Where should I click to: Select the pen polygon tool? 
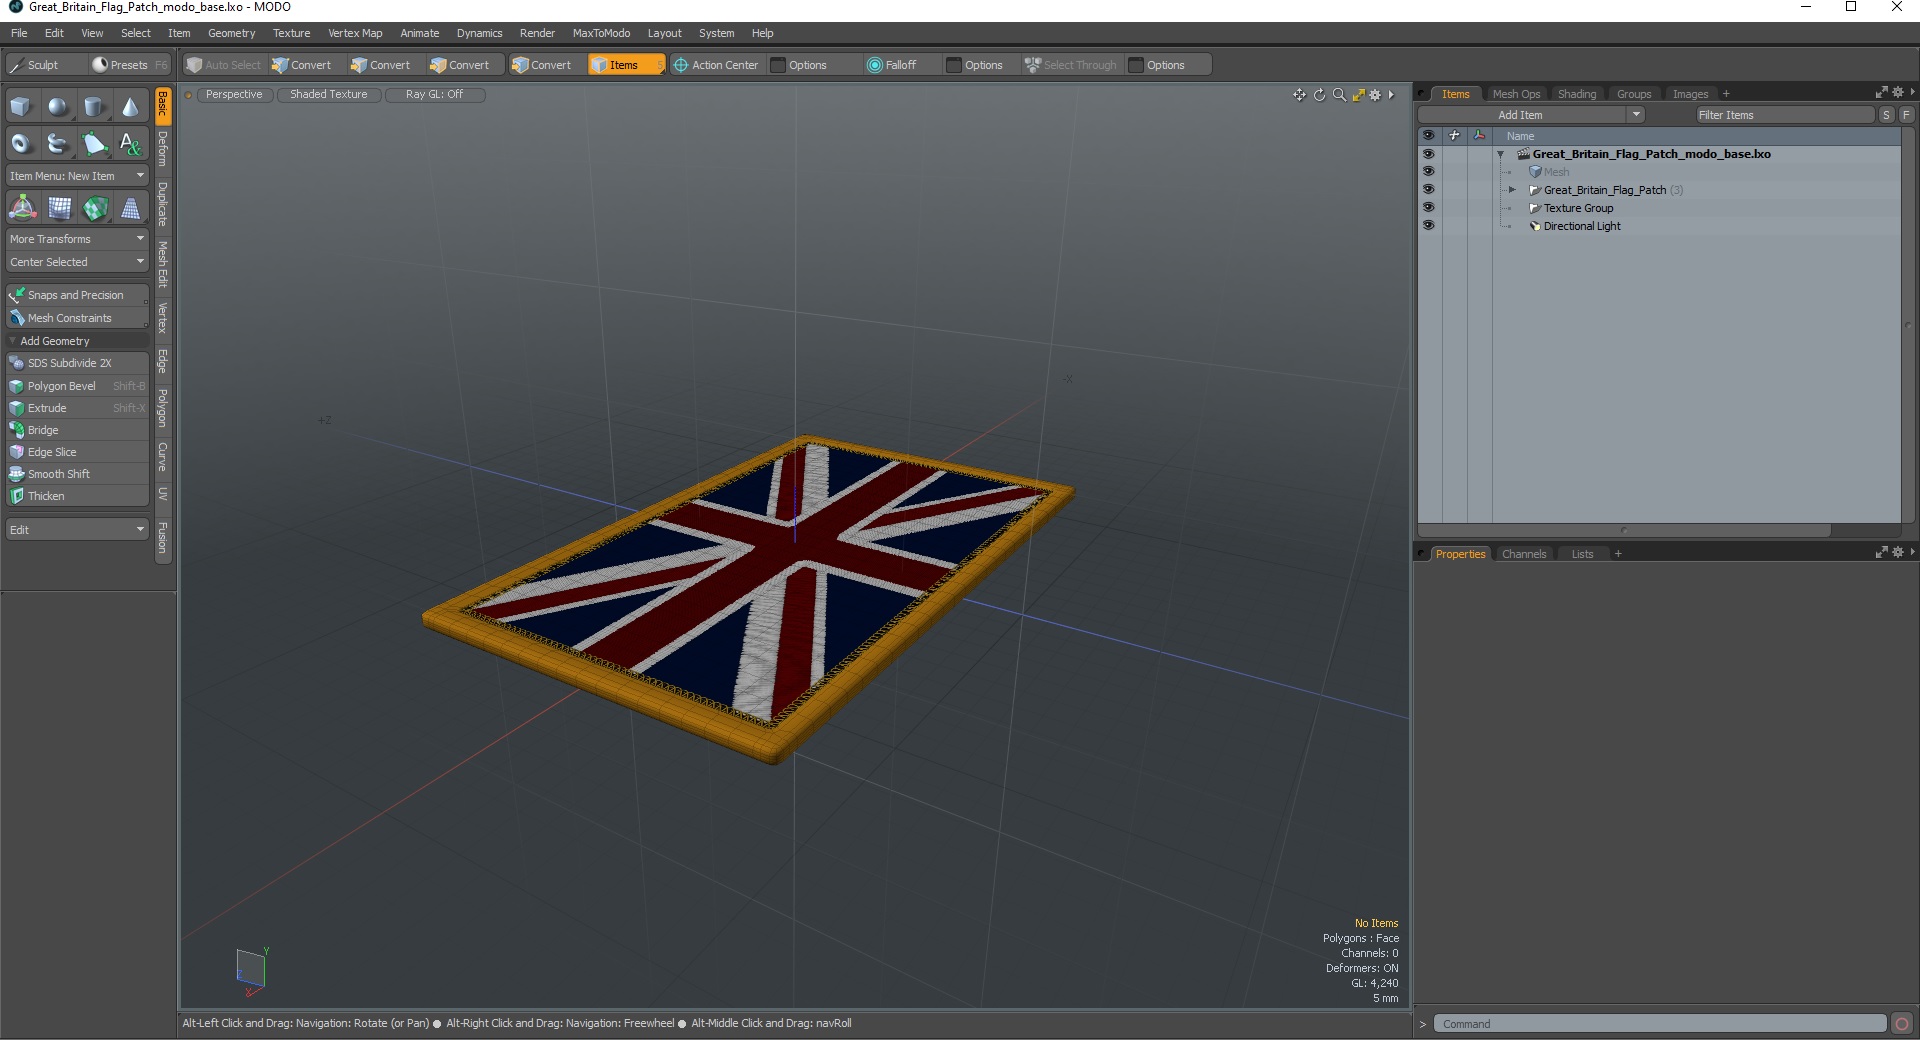tap(94, 144)
